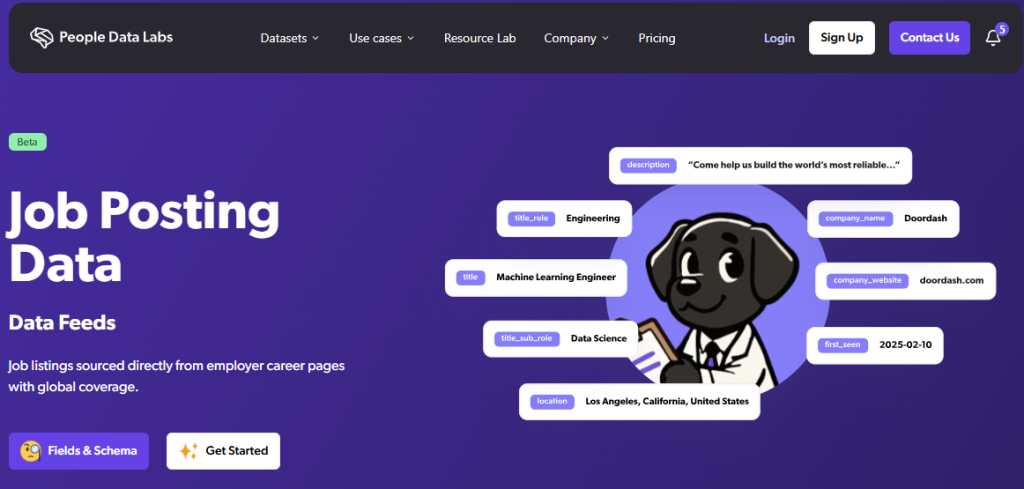Screen dimensions: 1024x489
Task: Expand the Datasets dropdown menu
Action: click(290, 38)
